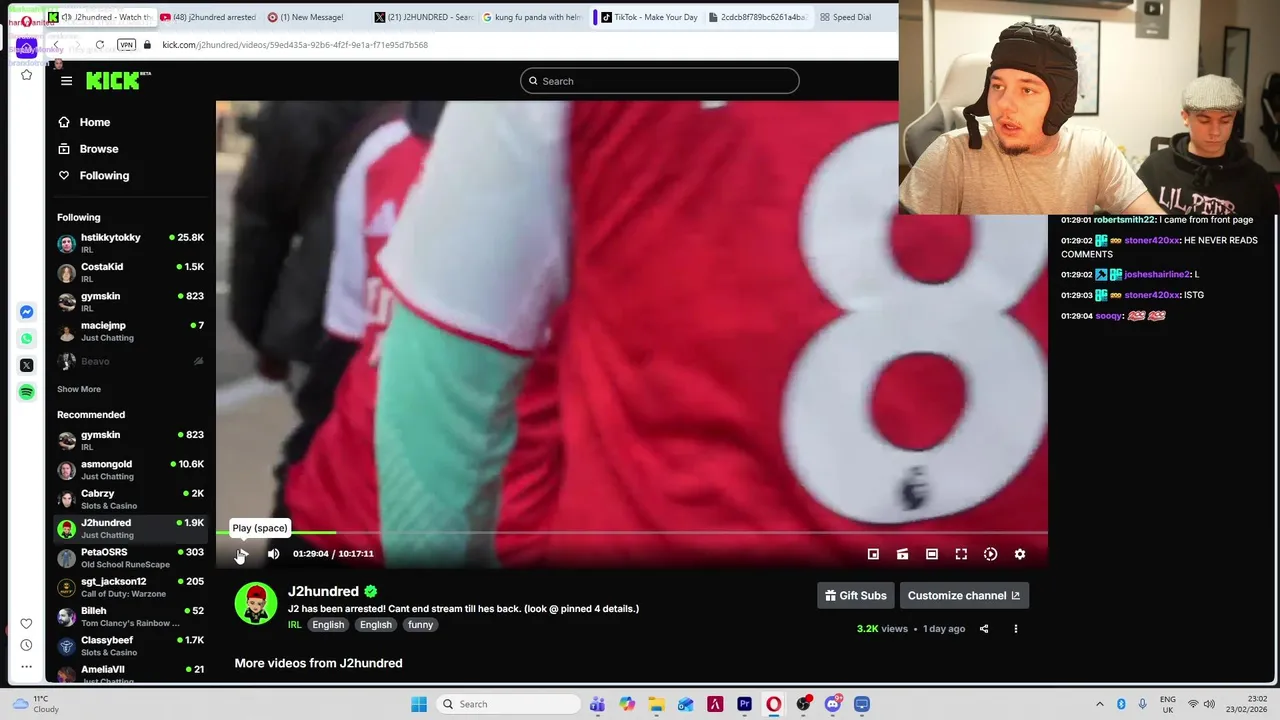
Task: Select the IRL category label
Action: [x=294, y=625]
